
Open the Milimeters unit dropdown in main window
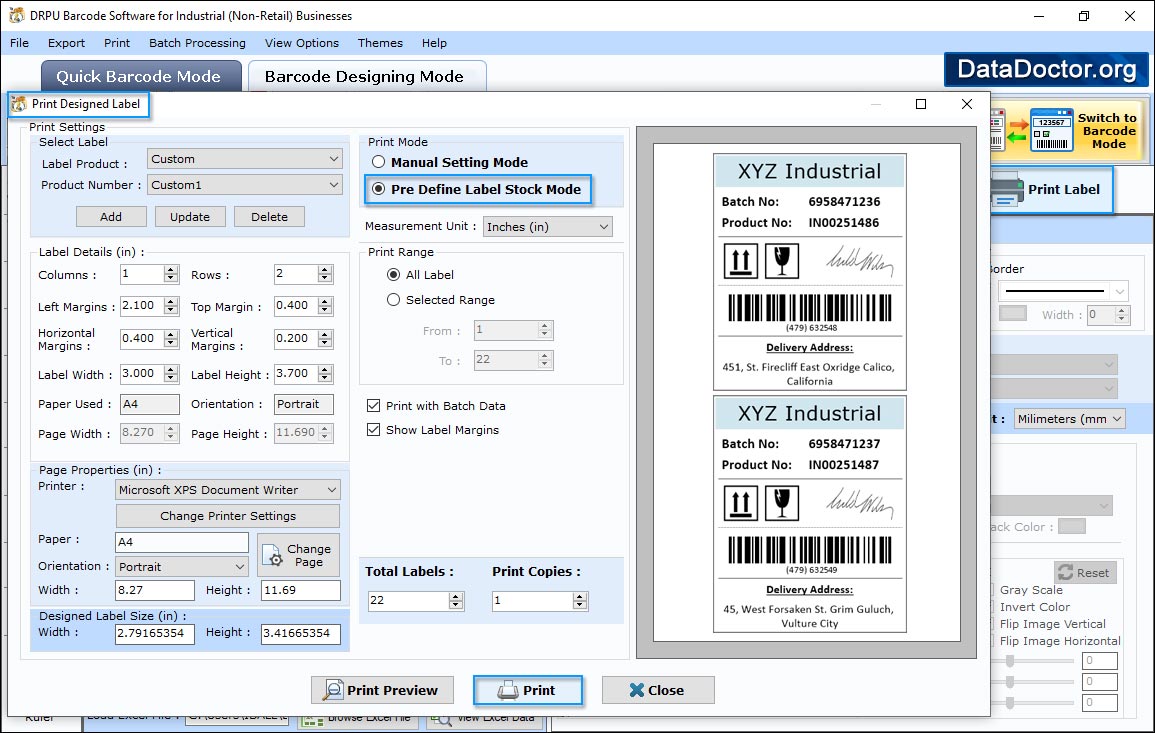point(1070,419)
